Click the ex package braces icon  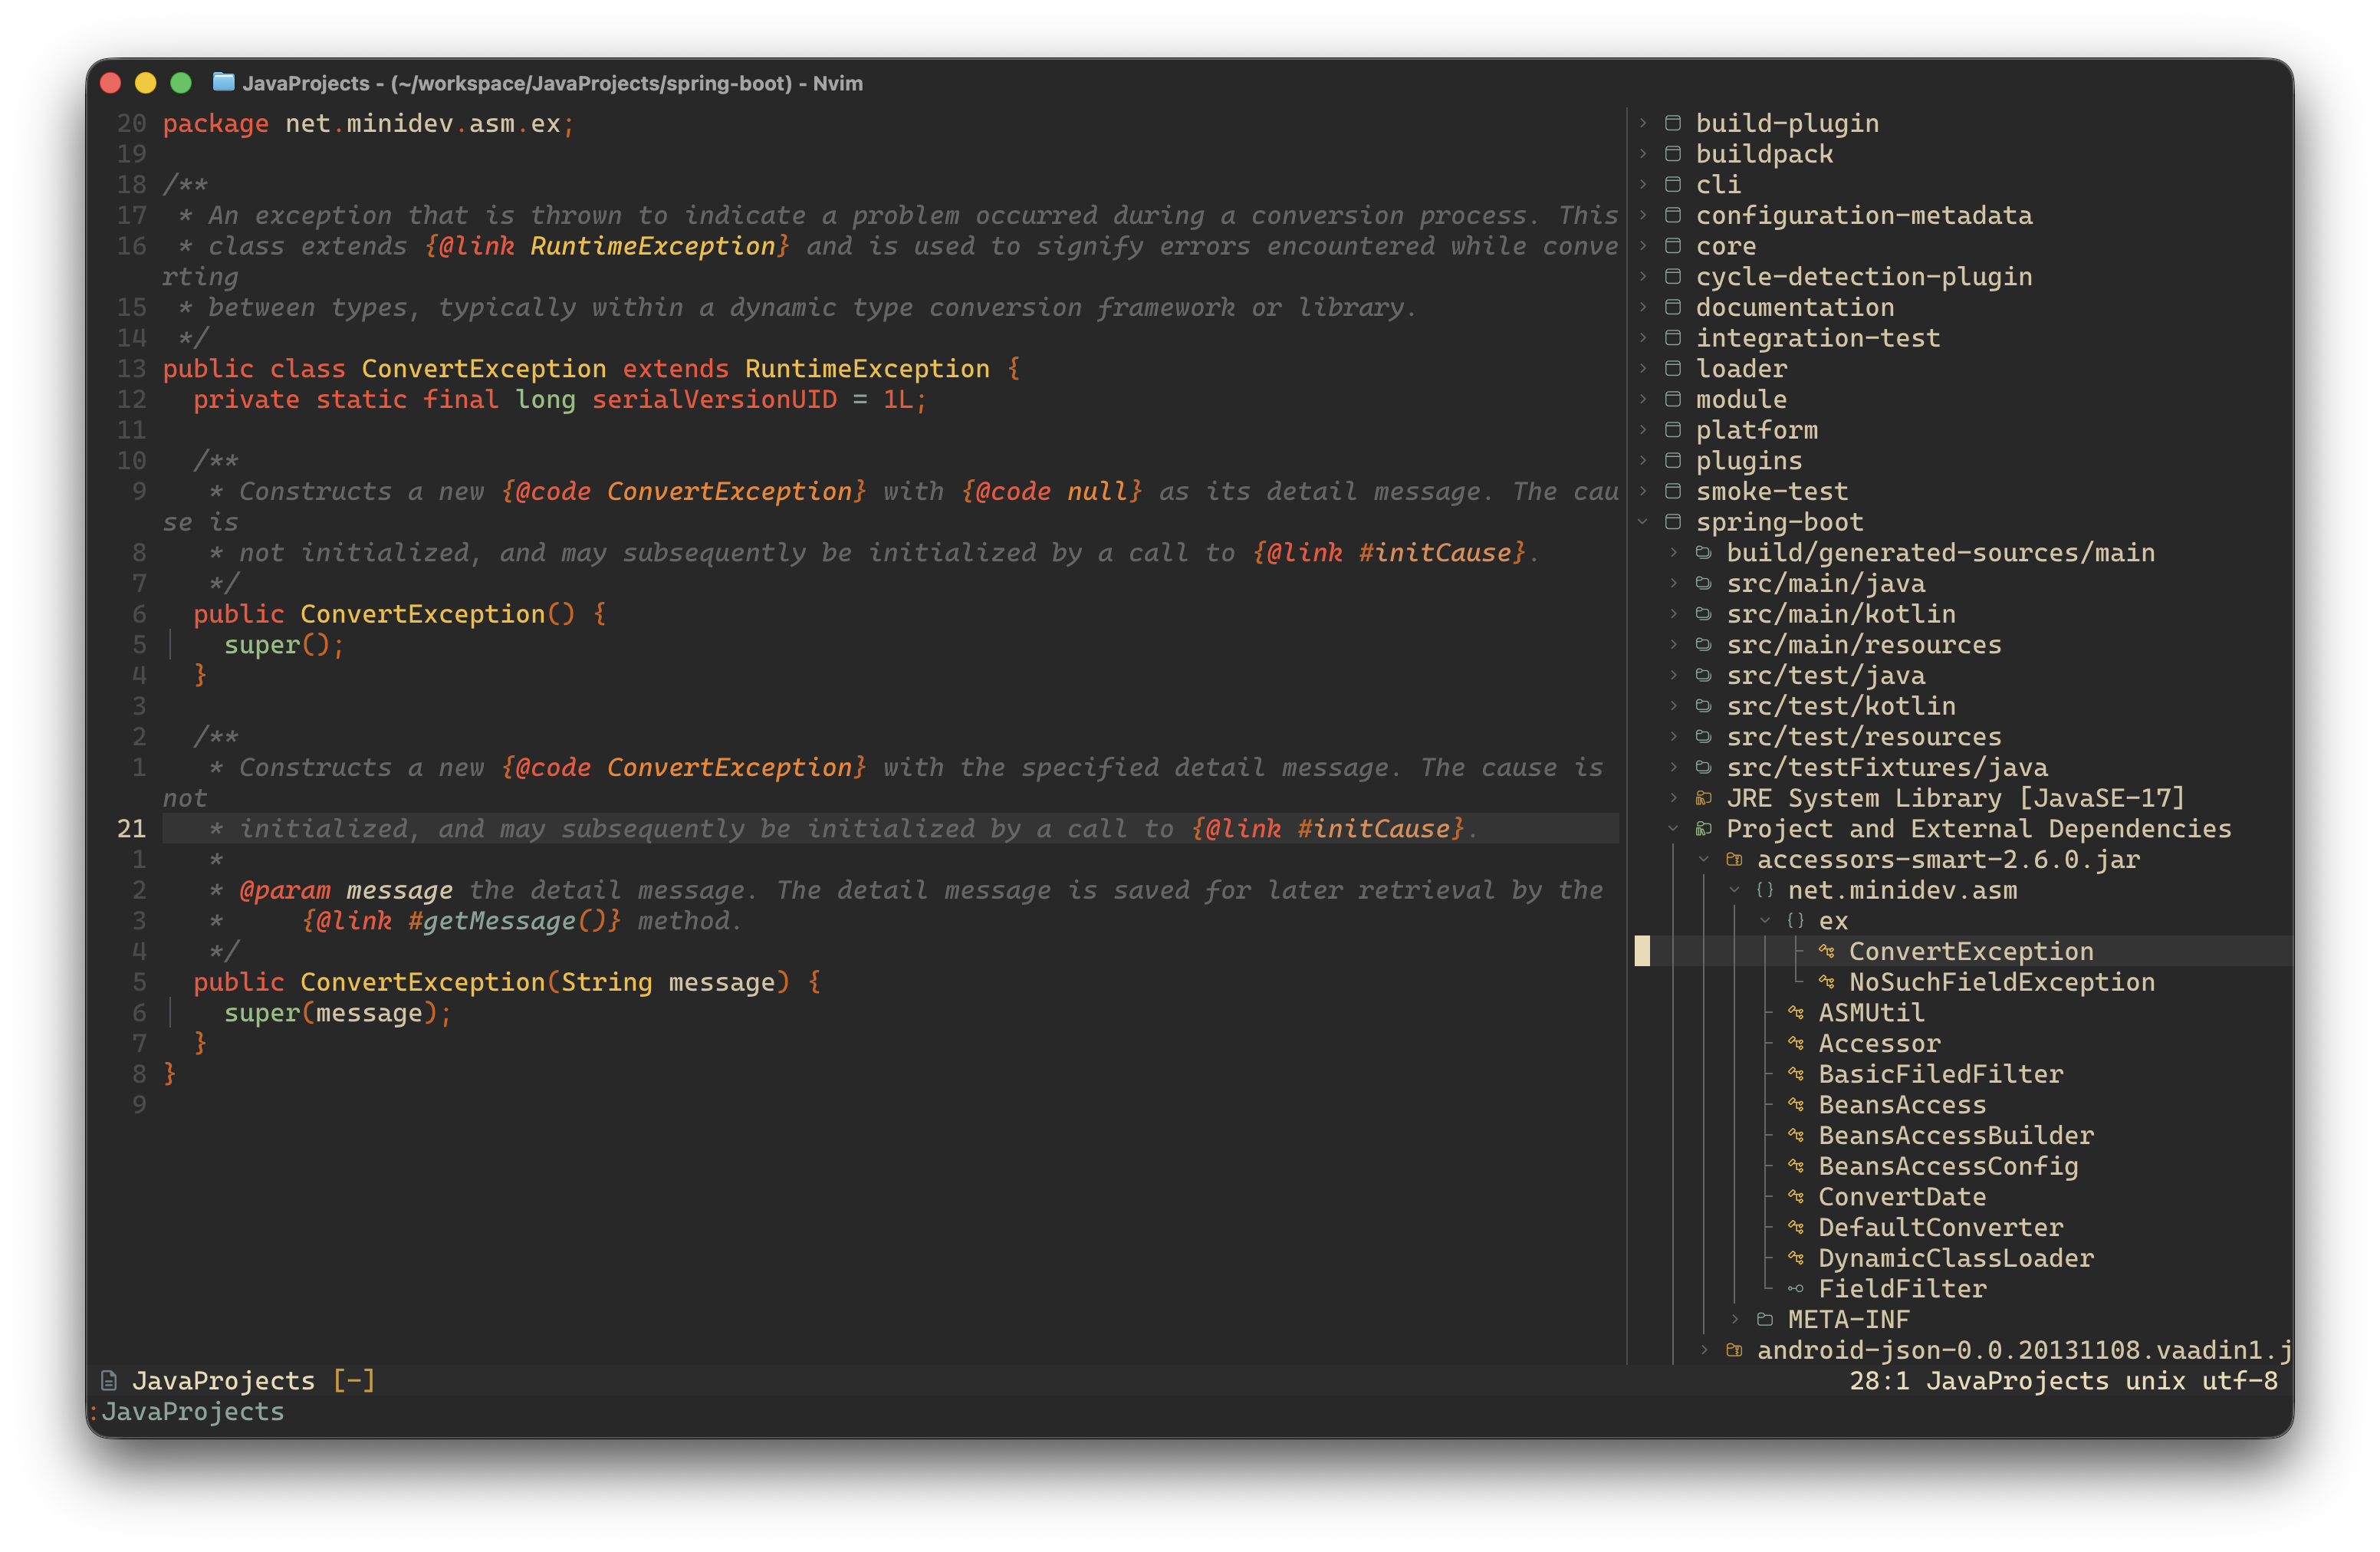tap(1795, 921)
